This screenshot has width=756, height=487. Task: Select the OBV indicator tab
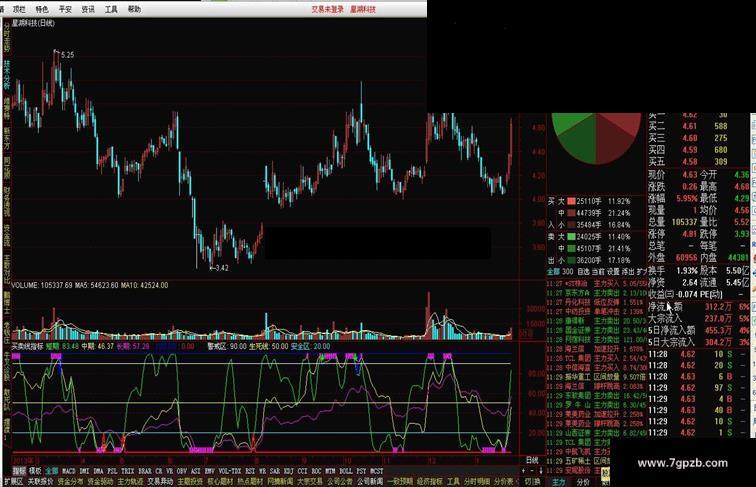point(182,471)
